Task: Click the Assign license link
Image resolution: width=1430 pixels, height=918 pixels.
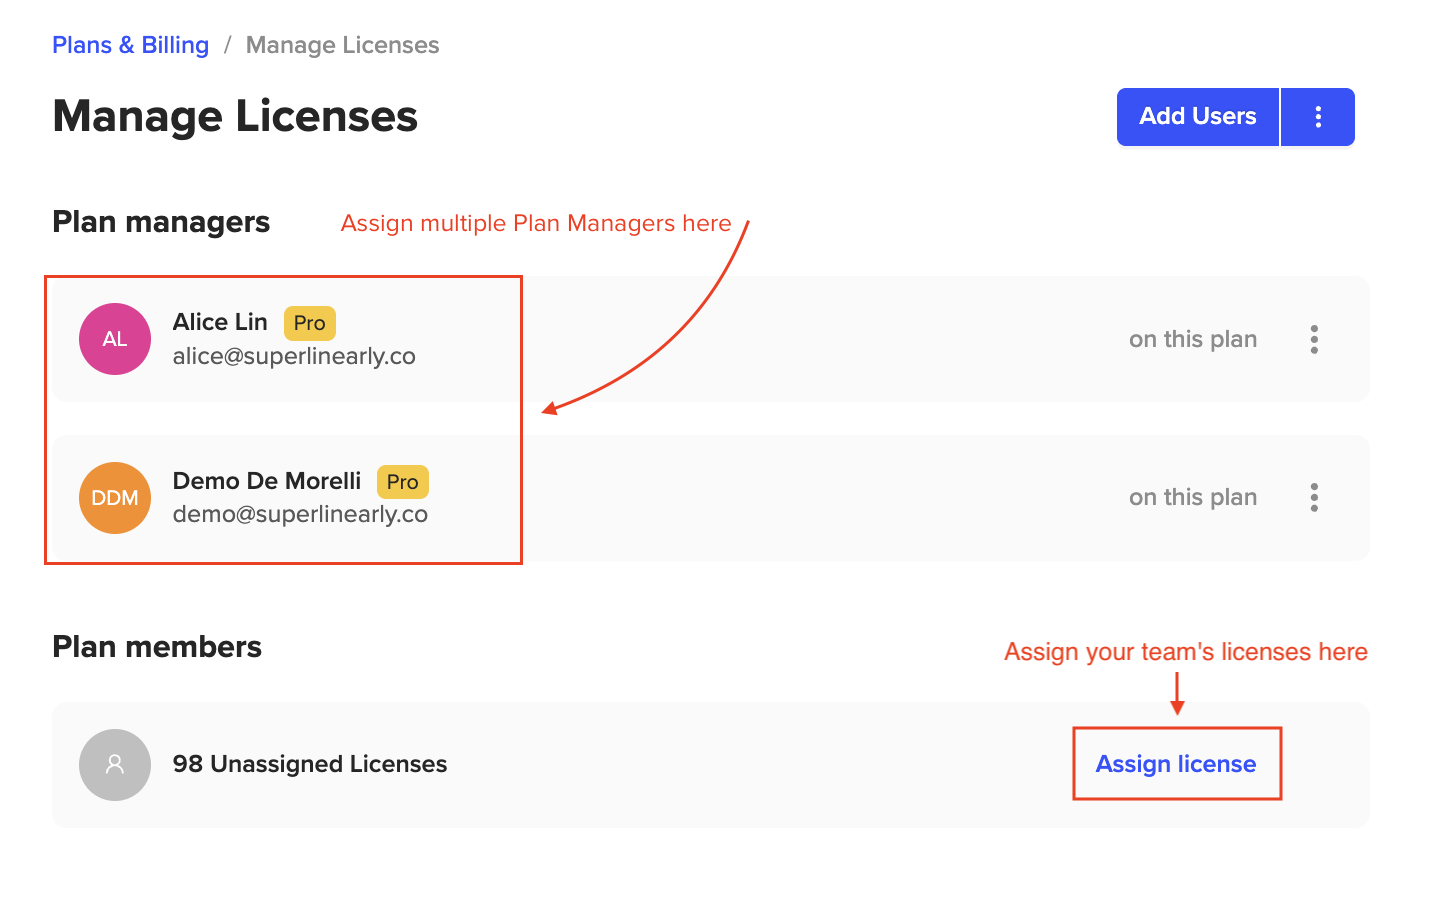Action: click(1176, 764)
